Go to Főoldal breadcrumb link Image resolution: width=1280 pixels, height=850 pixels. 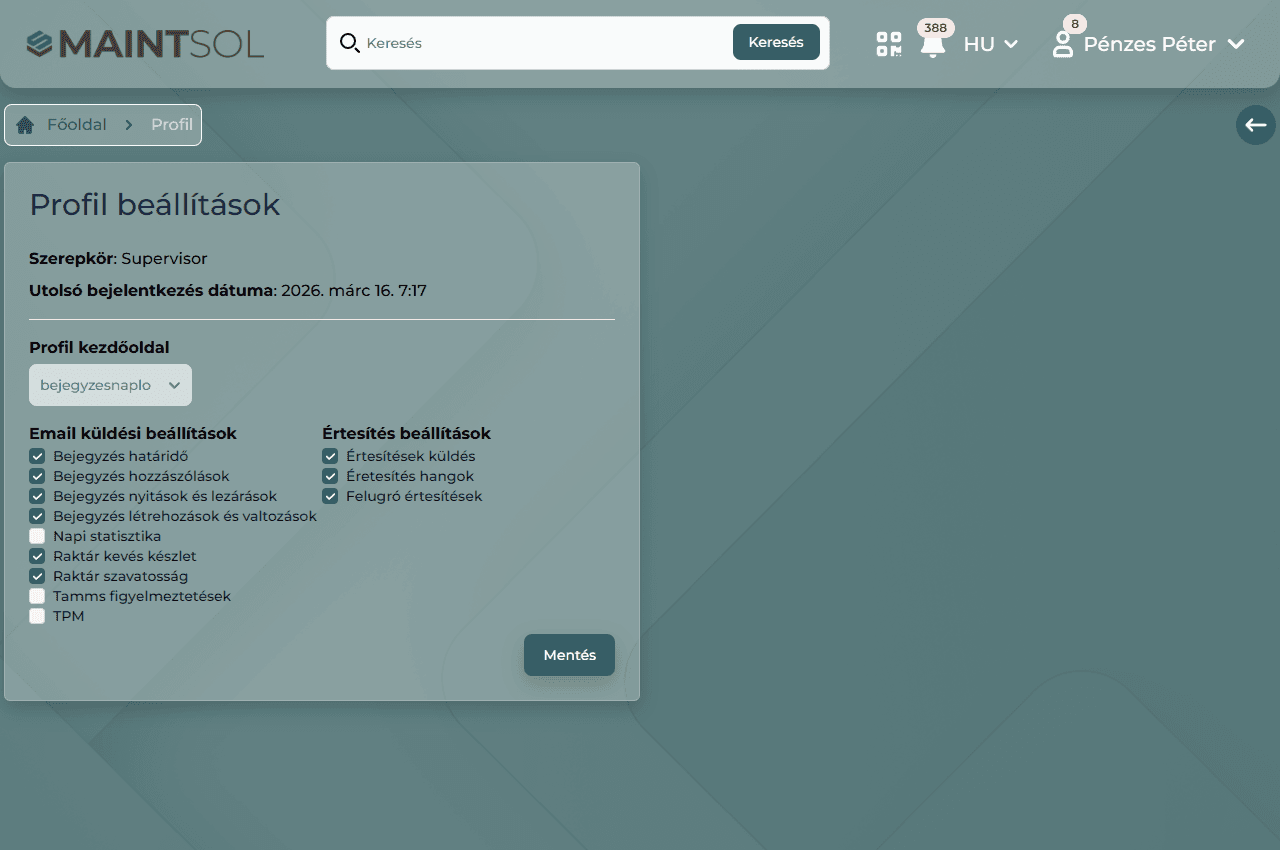[77, 125]
